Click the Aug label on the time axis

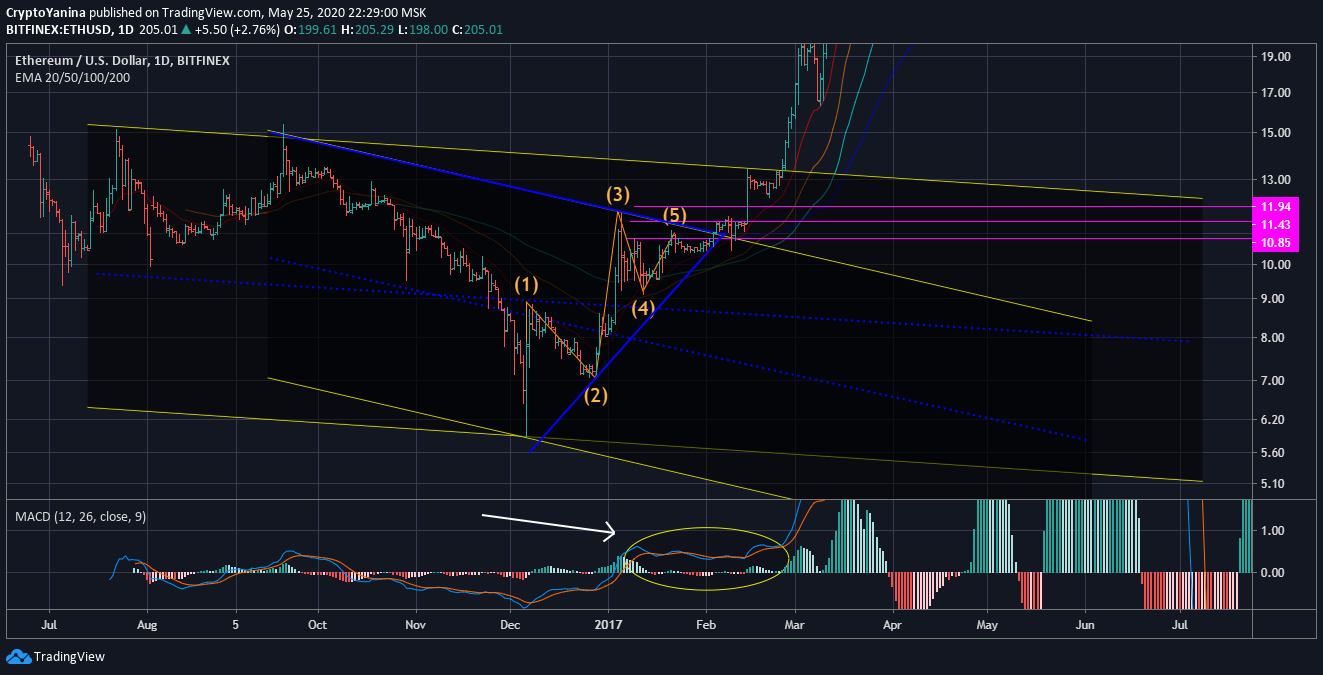pos(147,625)
